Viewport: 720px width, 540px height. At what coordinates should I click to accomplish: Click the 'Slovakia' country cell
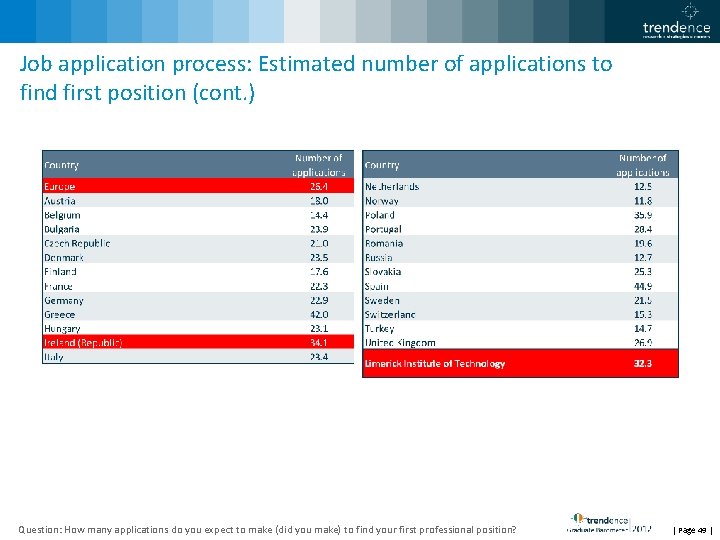383,272
